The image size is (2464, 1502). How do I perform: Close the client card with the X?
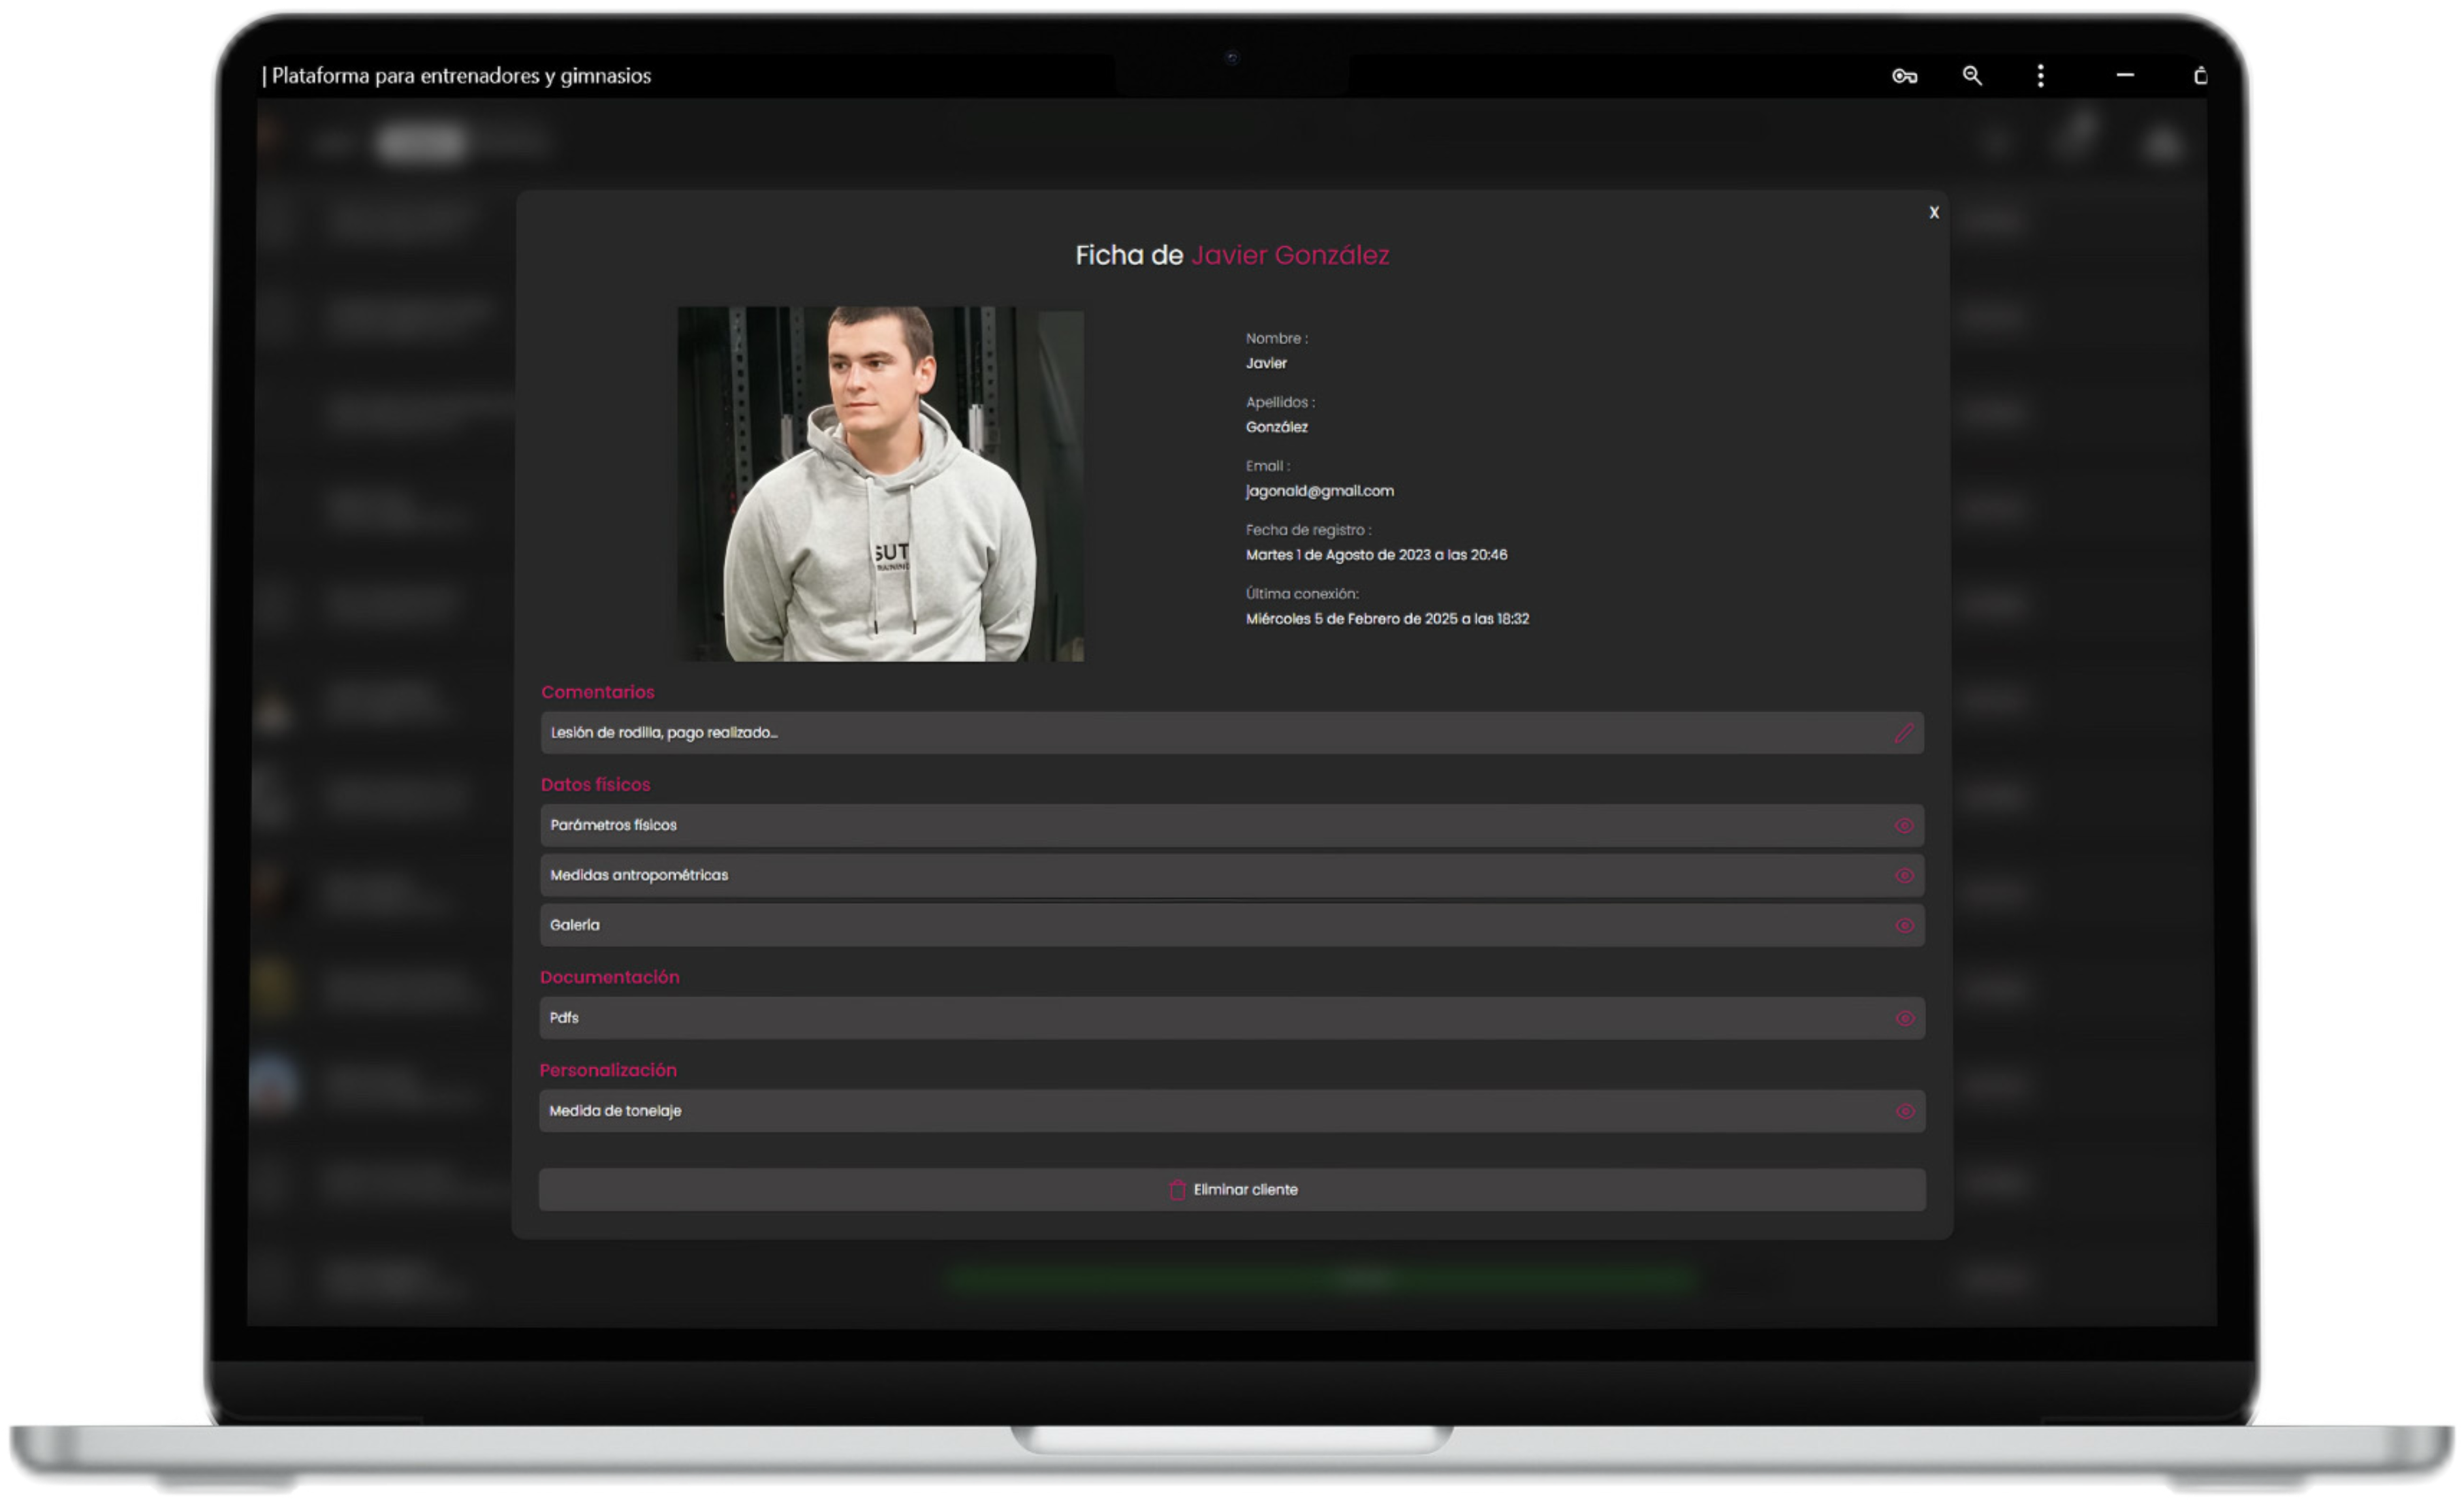(x=1934, y=212)
